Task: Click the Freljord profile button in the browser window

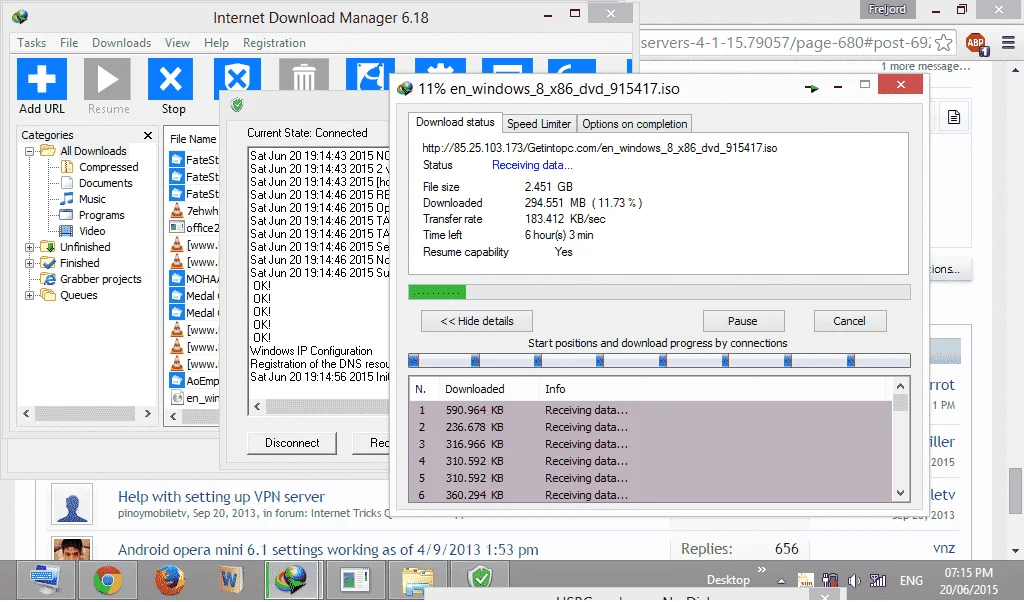Action: tap(887, 9)
